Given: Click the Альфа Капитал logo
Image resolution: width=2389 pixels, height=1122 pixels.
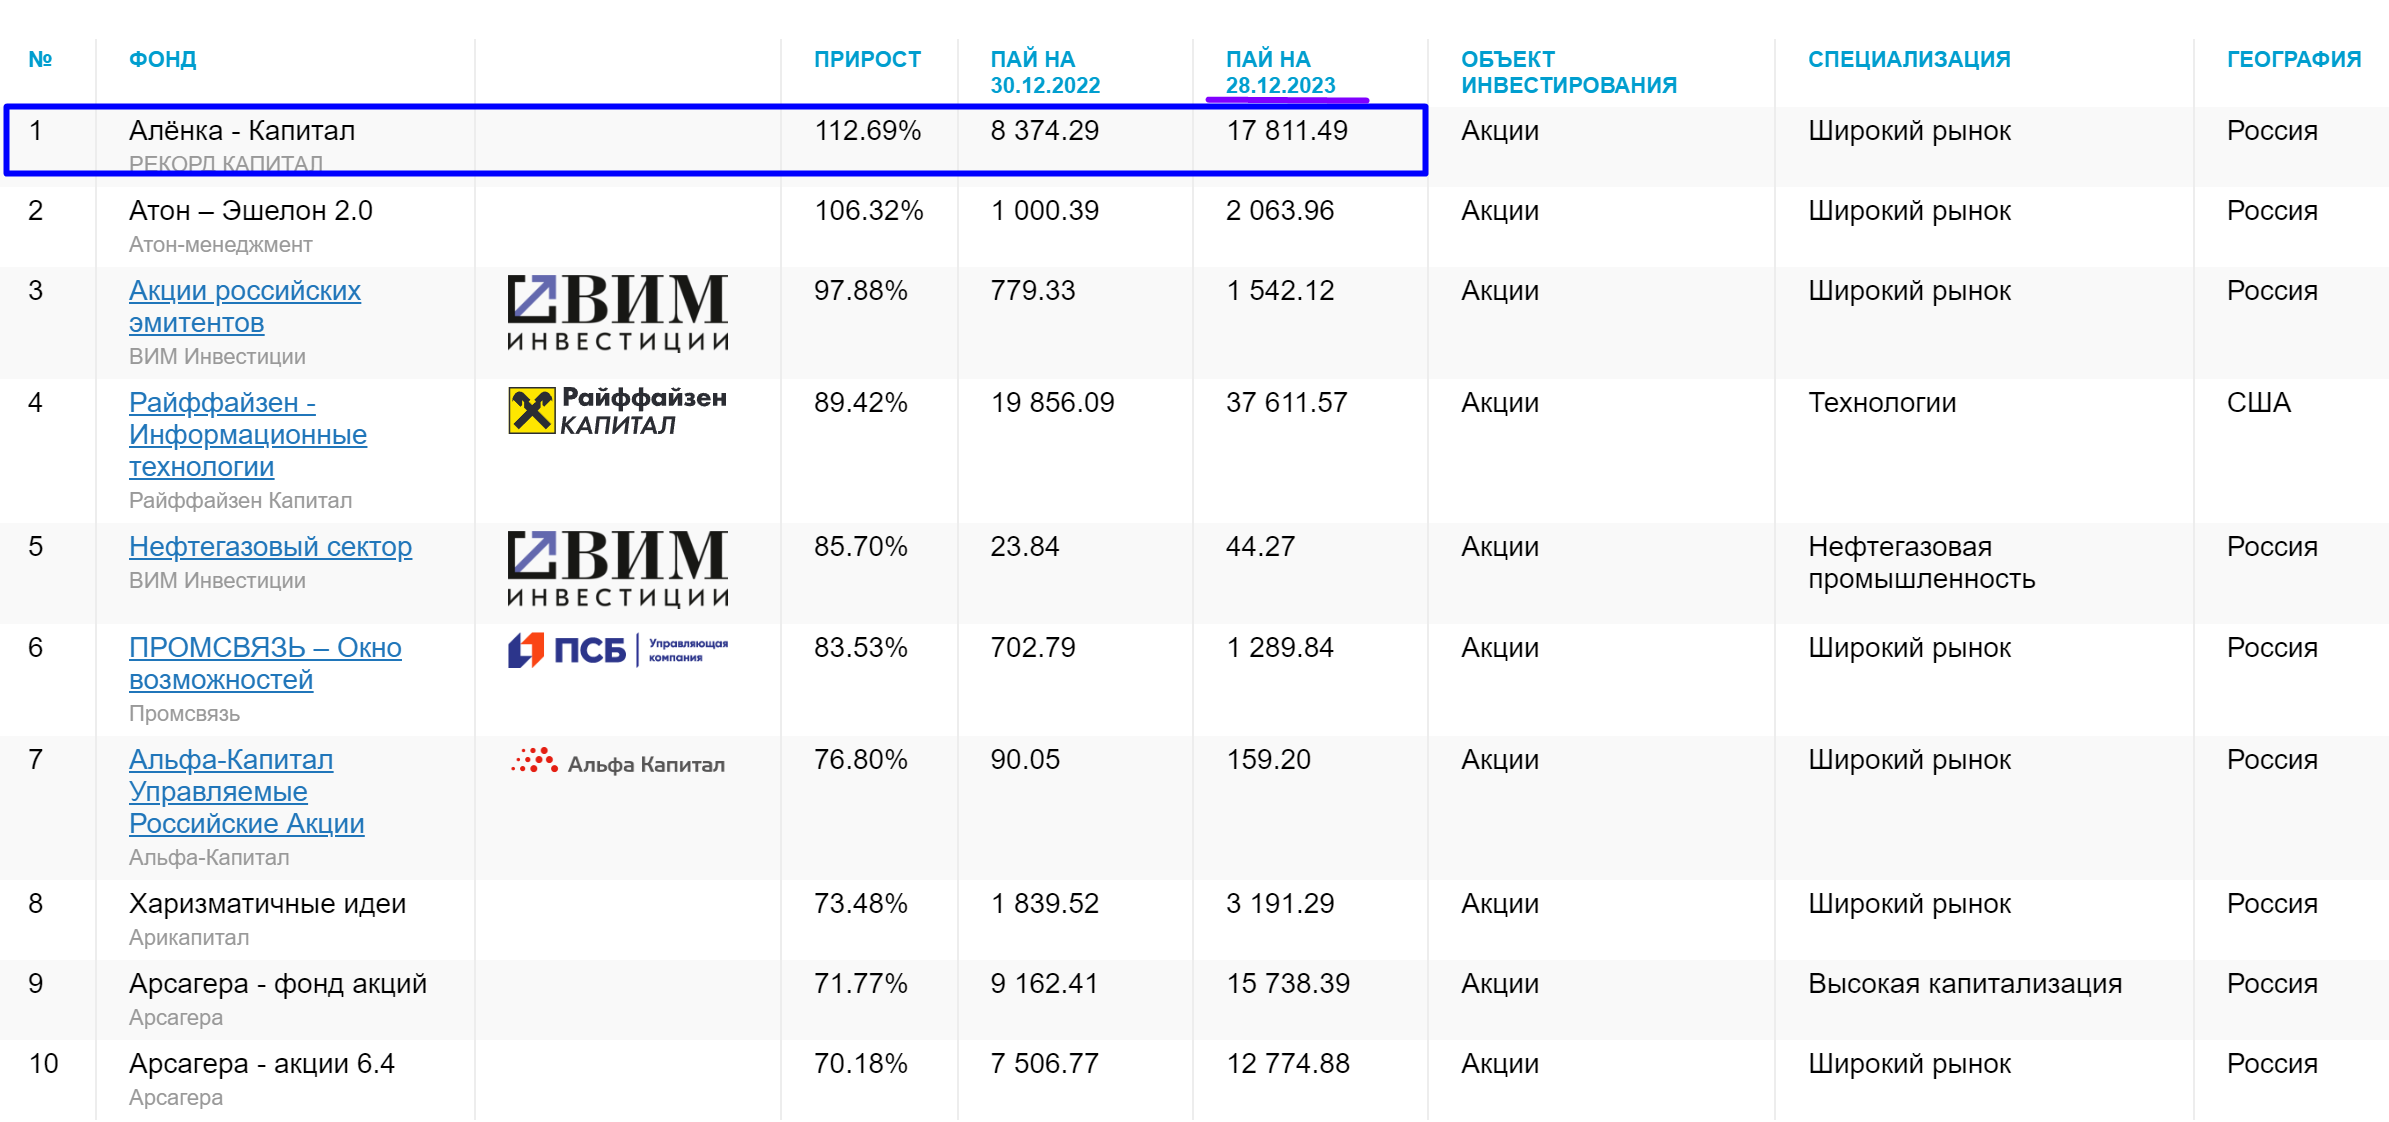Looking at the screenshot, I should pyautogui.click(x=618, y=762).
